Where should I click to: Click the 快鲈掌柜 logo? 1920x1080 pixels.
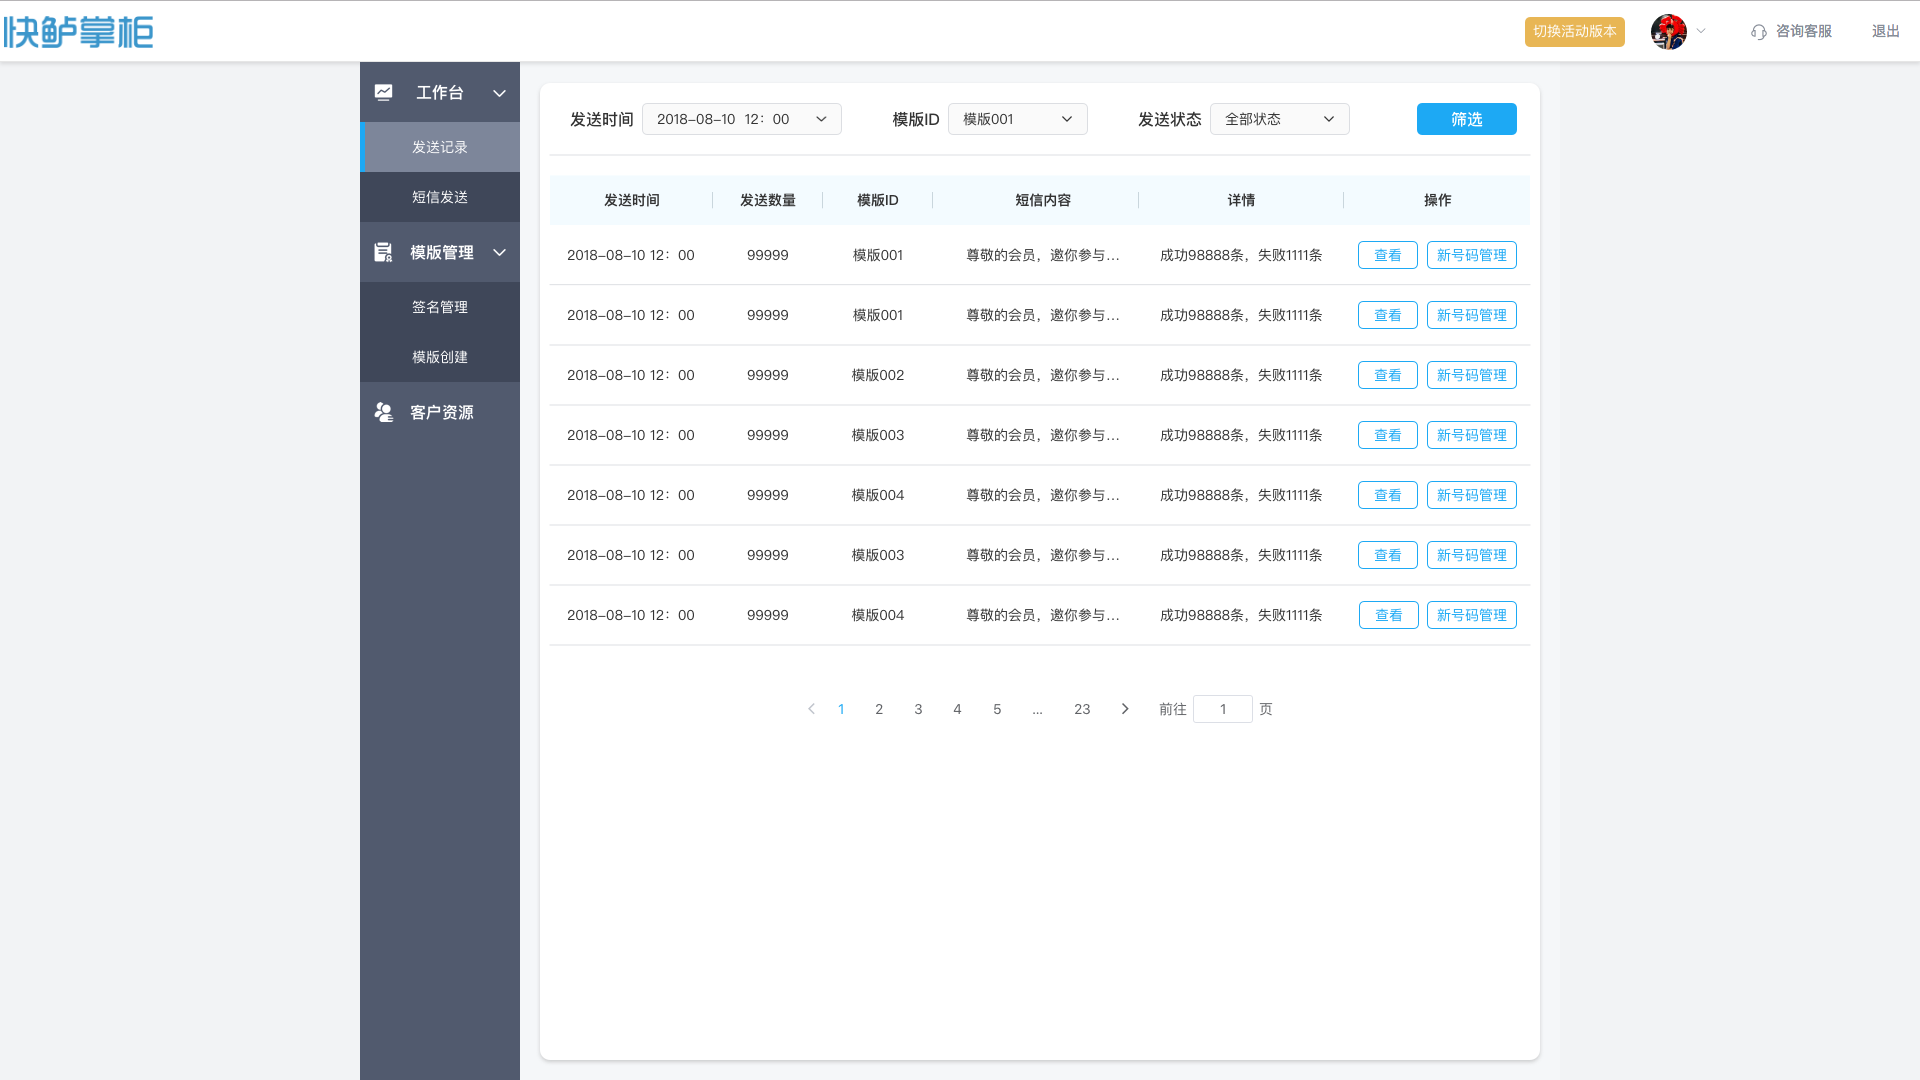tap(78, 32)
